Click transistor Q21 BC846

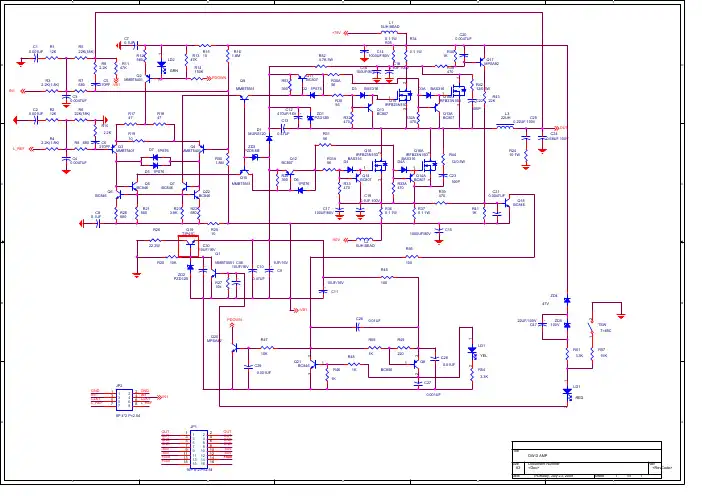(x=313, y=364)
